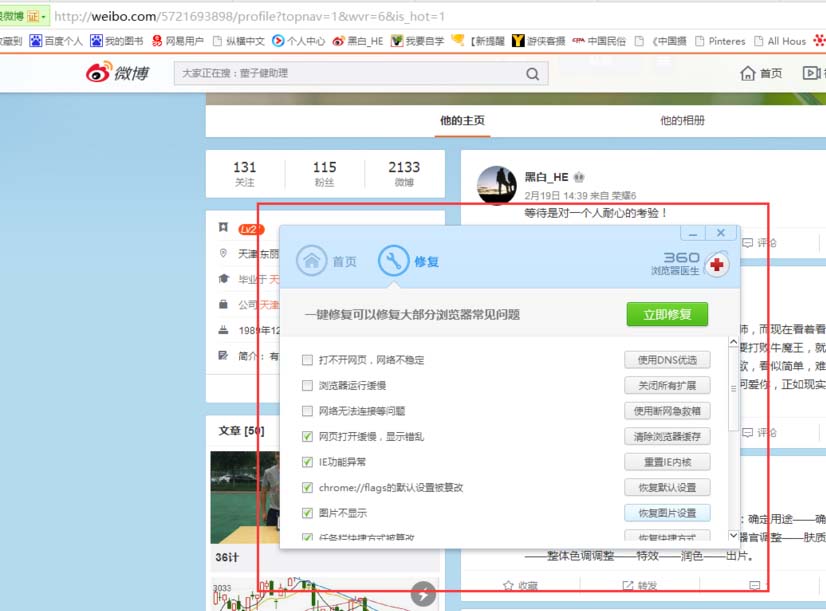Viewport: 826px width, 611px height.
Task: Click scroll down arrow in repair list
Action: pos(733,535)
